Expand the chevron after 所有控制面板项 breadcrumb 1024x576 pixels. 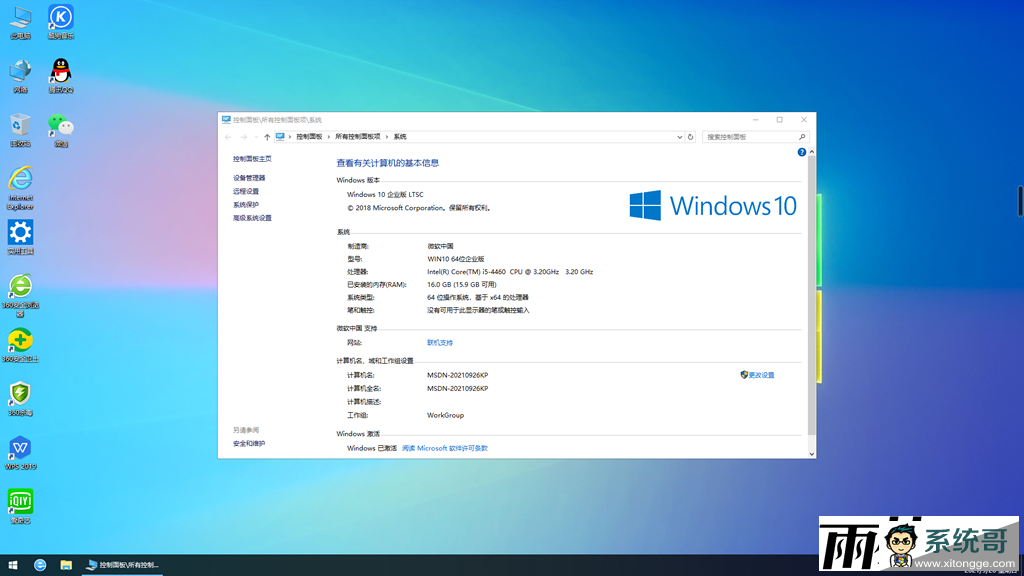[x=387, y=137]
